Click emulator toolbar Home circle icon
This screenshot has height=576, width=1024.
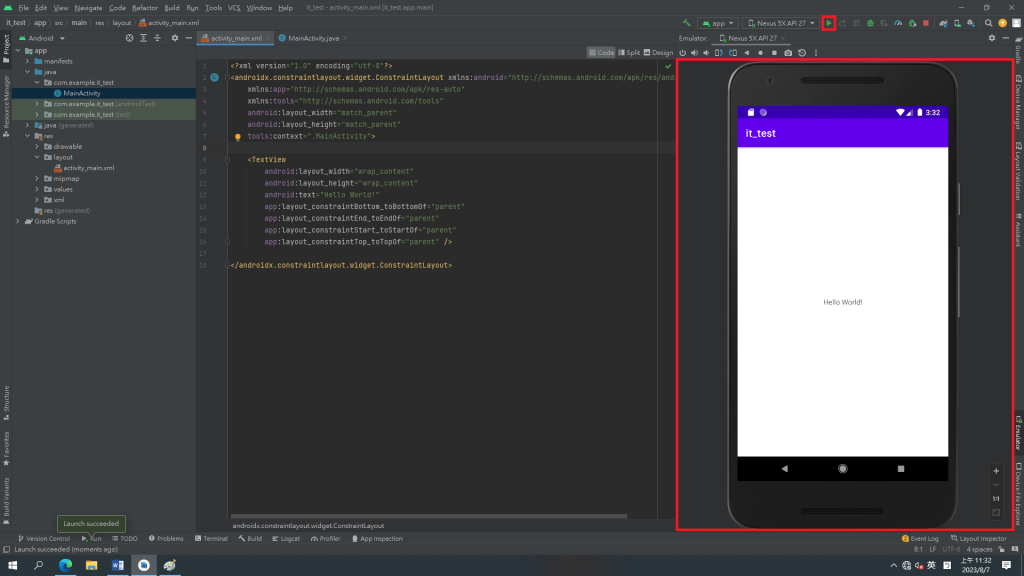click(760, 53)
